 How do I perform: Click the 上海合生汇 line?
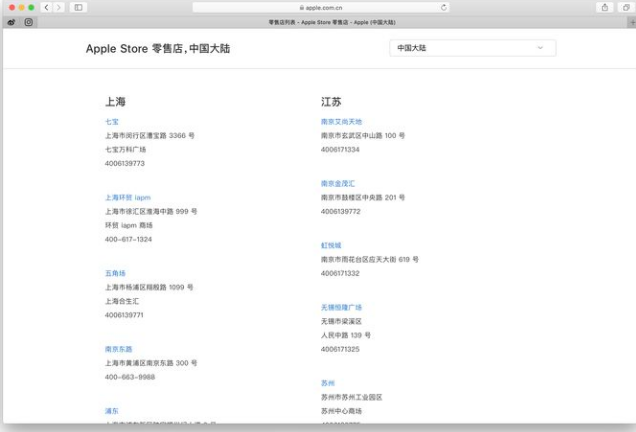122,301
